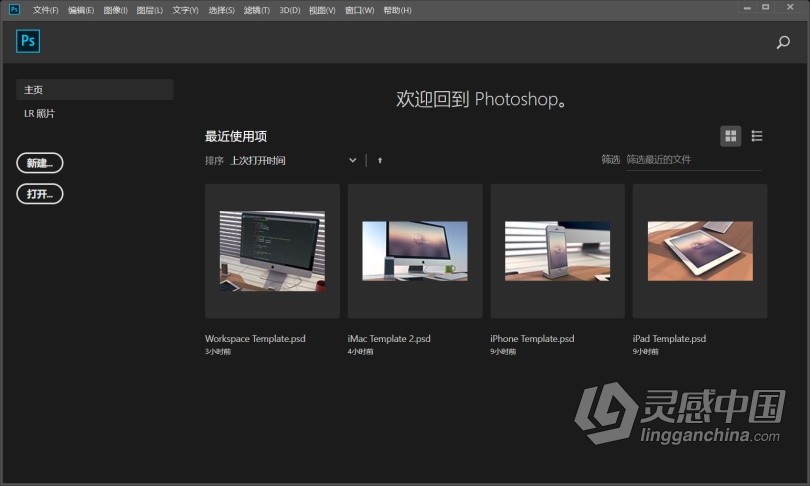
Task: Minimize the Photoshop window
Action: pyautogui.click(x=747, y=8)
